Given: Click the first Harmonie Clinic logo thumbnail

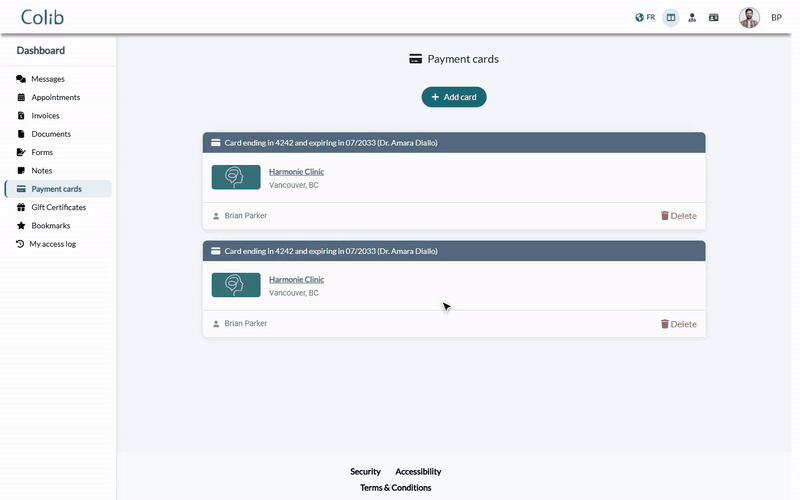Looking at the screenshot, I should [x=236, y=177].
